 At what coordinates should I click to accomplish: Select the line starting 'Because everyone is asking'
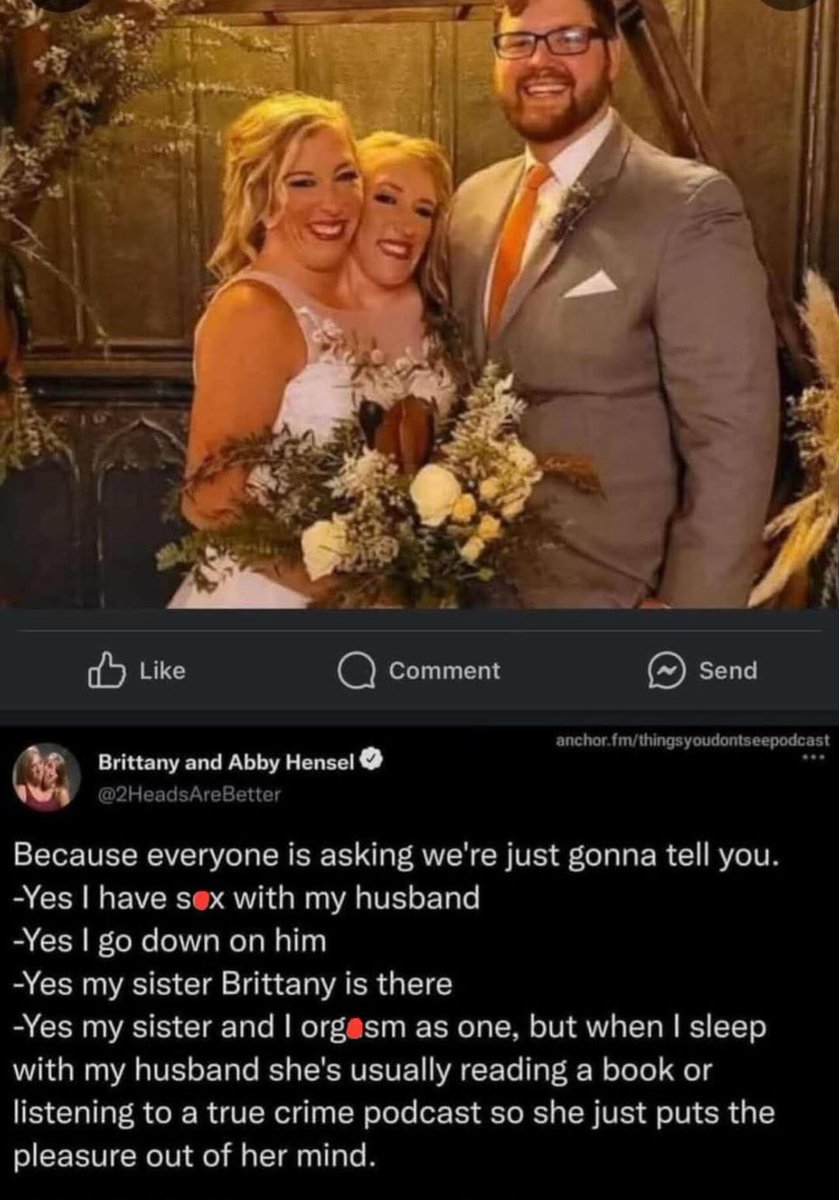coord(389,859)
